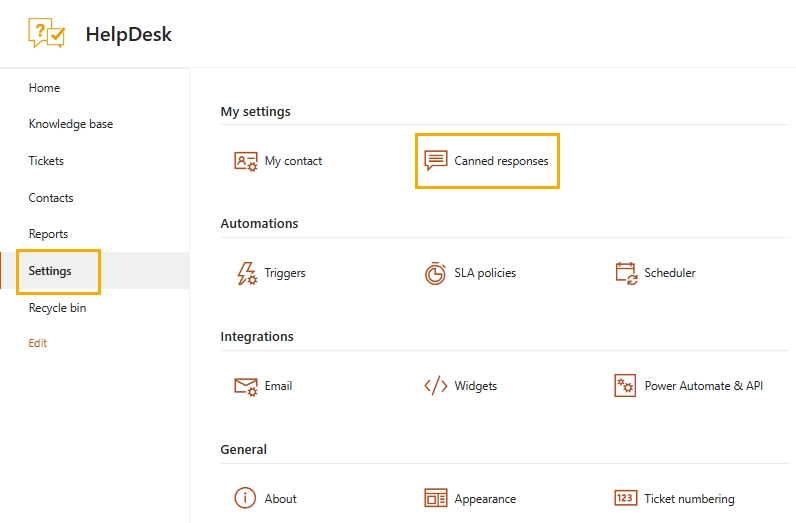Open My contact settings label
Screen dimensions: 796x523
point(293,161)
